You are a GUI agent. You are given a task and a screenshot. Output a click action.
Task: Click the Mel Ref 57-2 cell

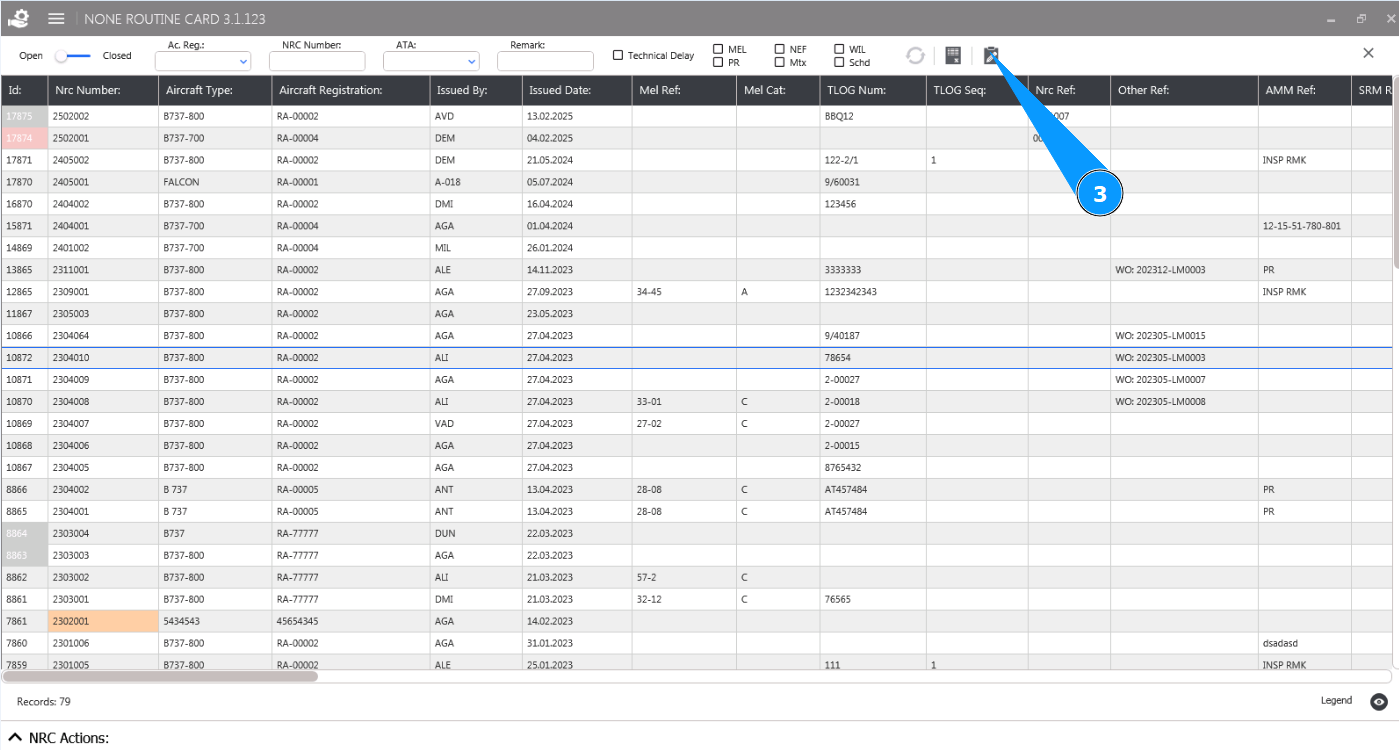684,578
